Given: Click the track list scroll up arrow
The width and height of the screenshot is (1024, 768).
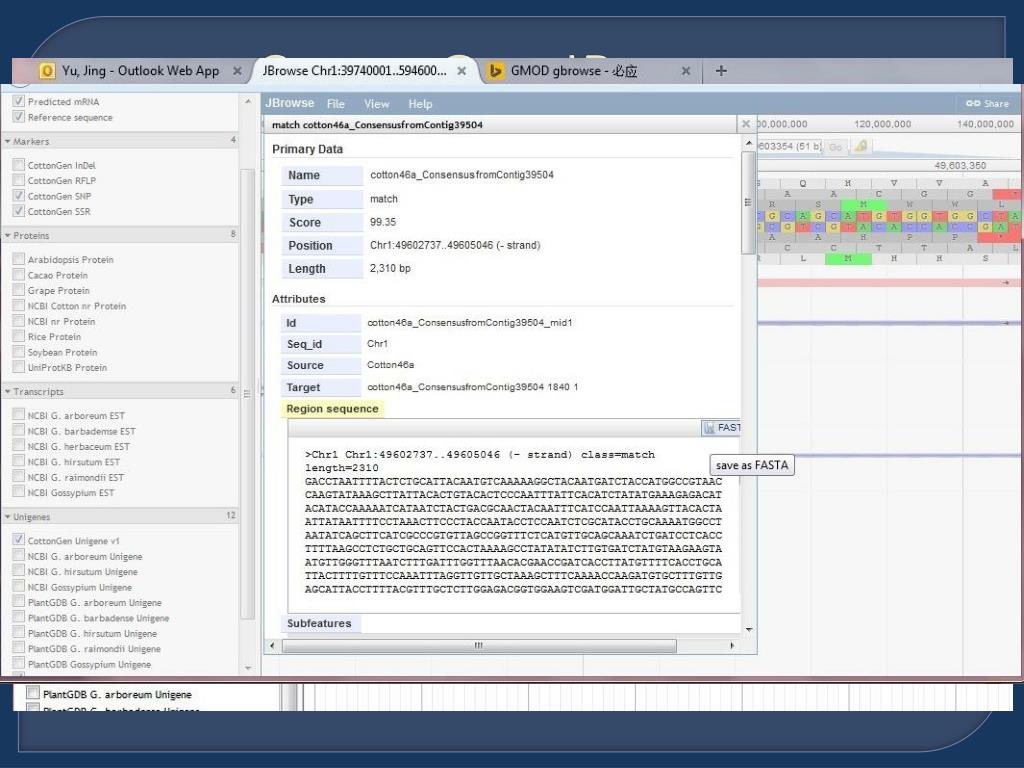Looking at the screenshot, I should tap(248, 102).
